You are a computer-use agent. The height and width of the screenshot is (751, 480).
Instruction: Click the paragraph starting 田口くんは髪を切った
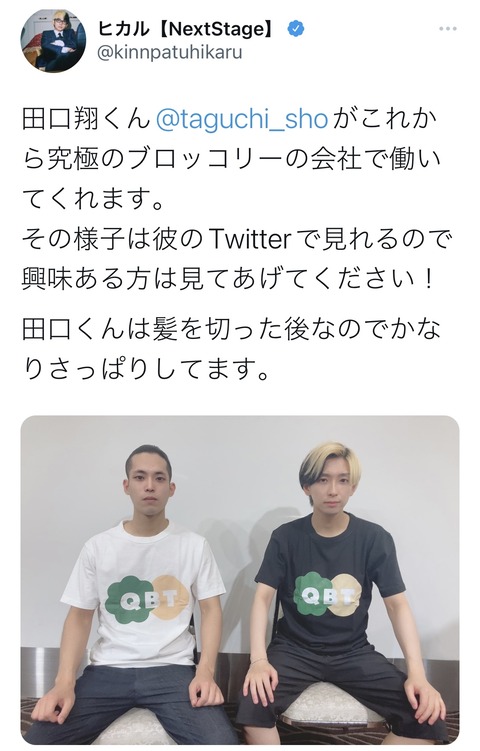231,349
